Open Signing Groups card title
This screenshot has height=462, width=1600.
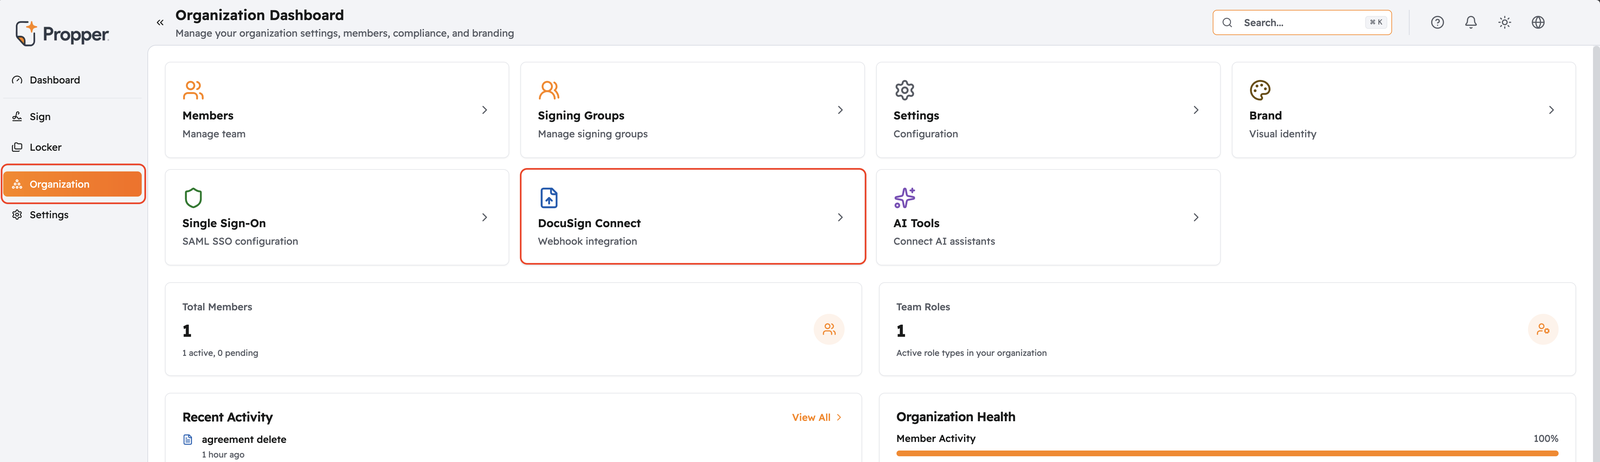tap(581, 116)
